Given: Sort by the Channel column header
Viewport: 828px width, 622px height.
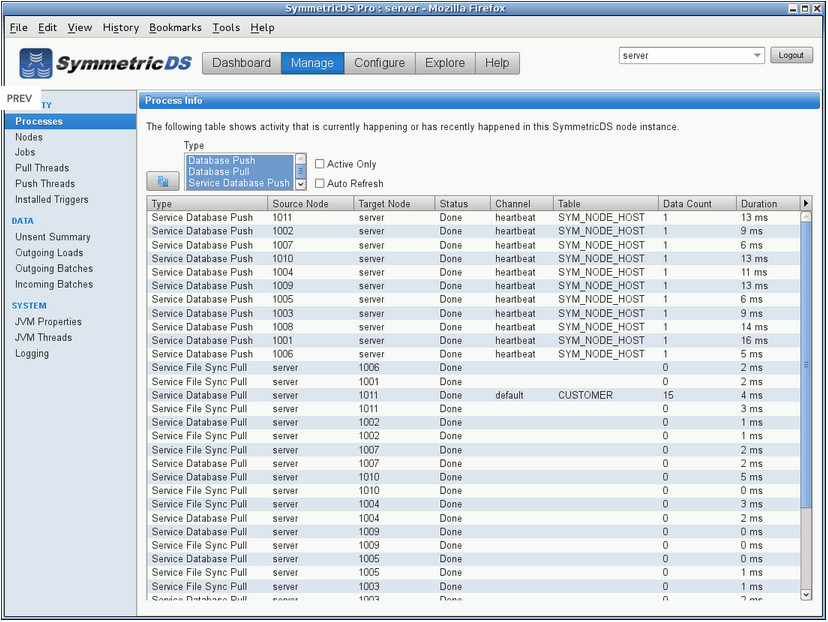Looking at the screenshot, I should click(522, 203).
